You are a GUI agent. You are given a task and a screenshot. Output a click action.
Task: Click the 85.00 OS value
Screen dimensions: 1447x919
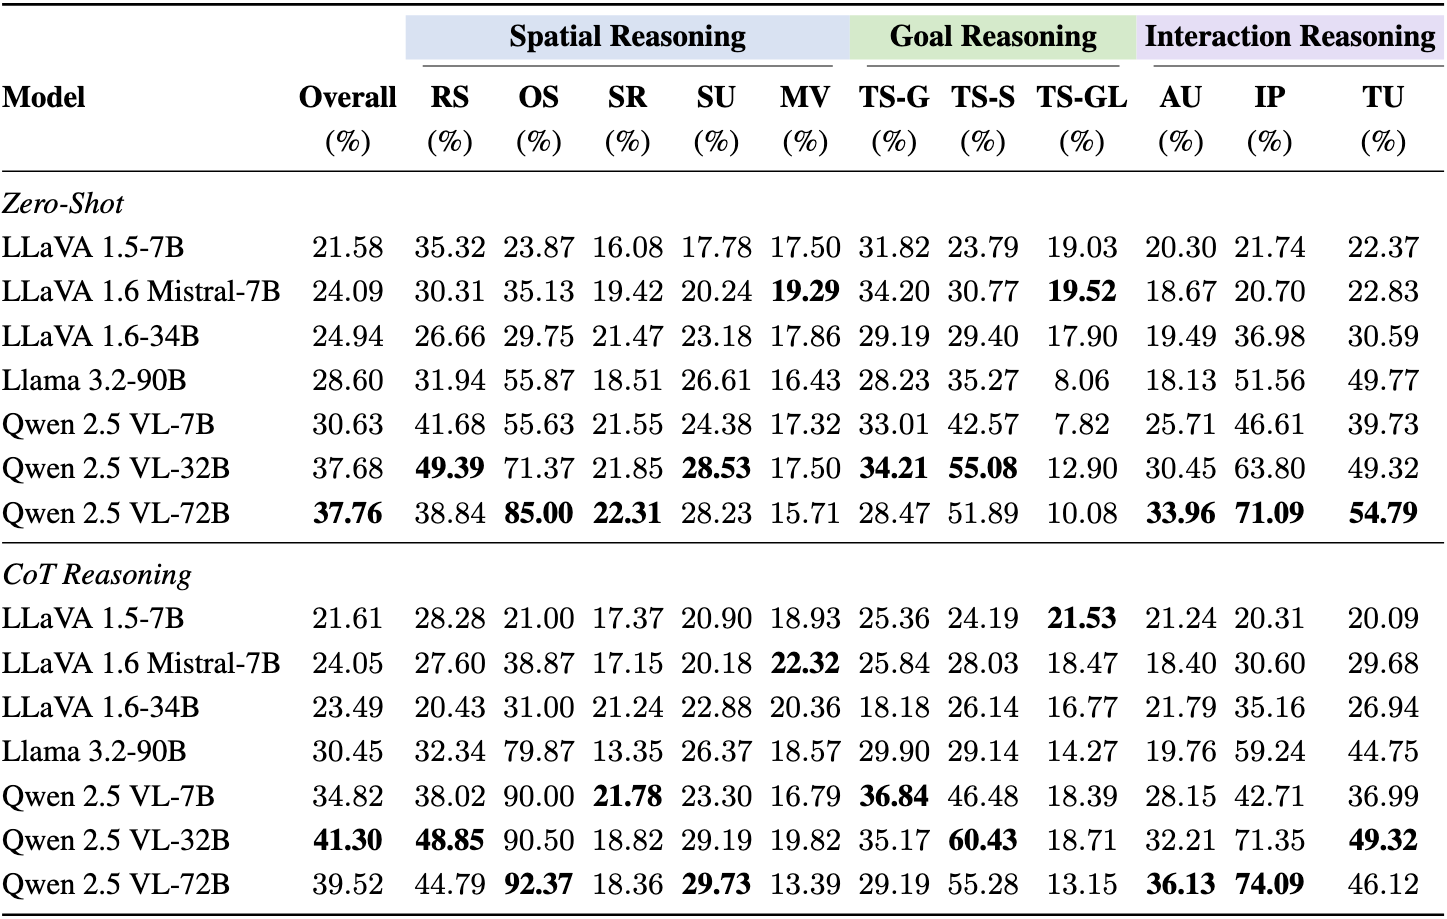(538, 513)
